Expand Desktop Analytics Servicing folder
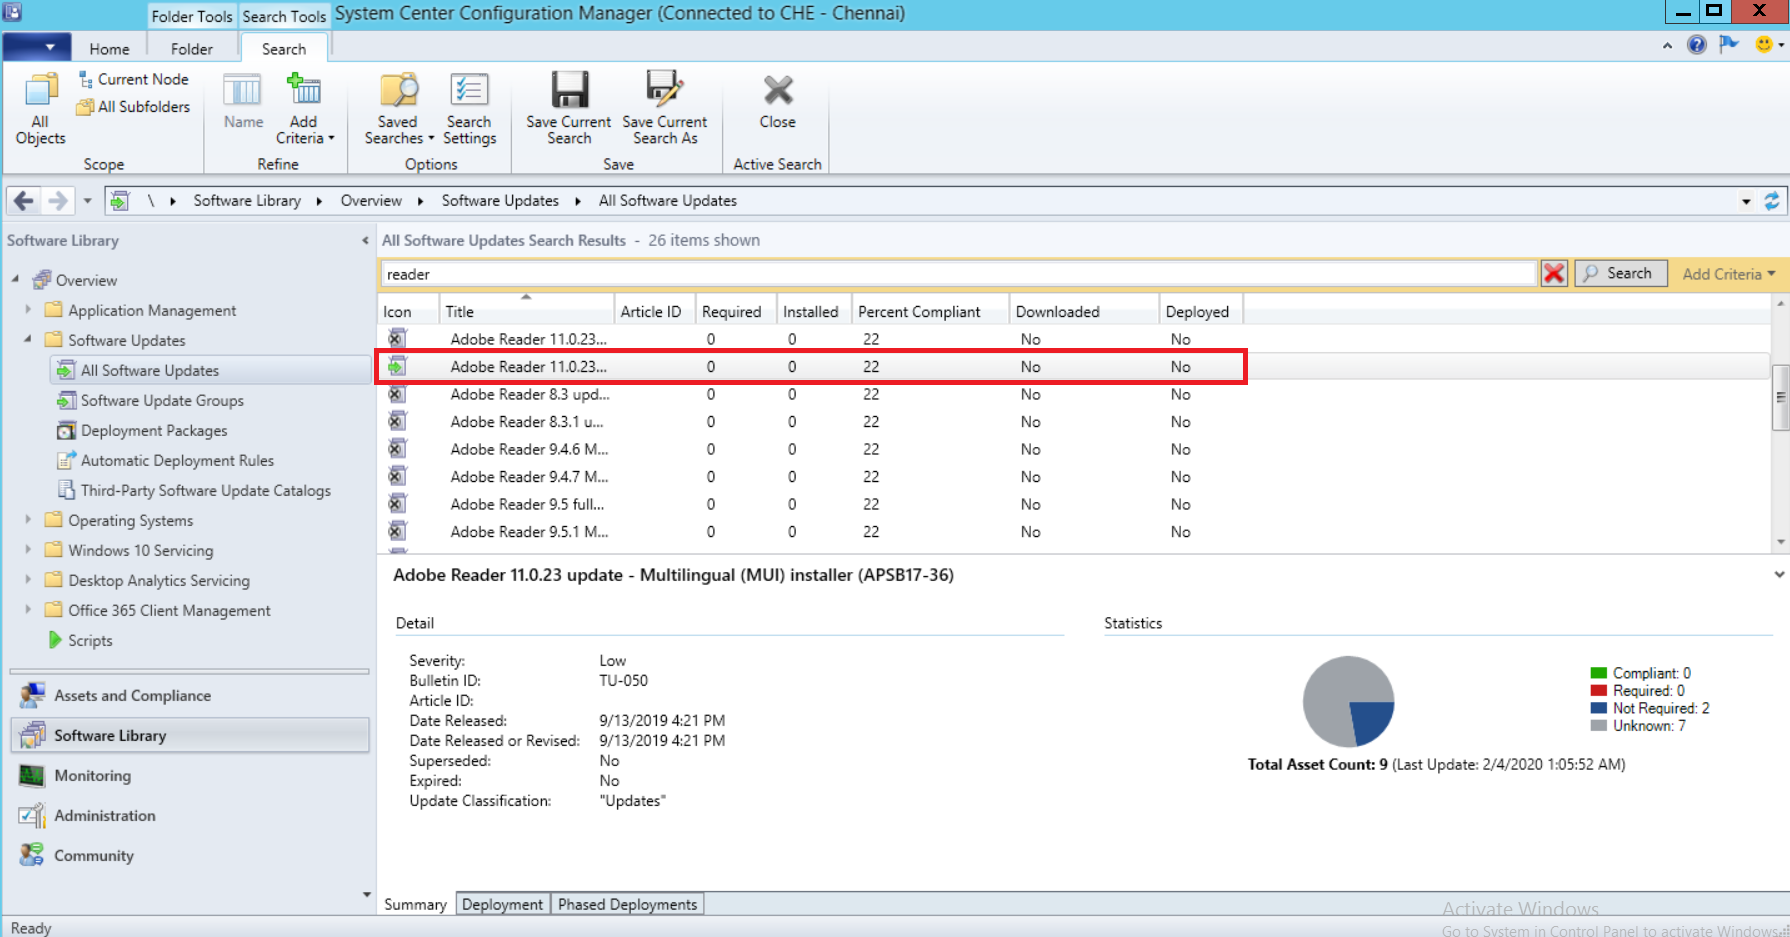1790x937 pixels. (28, 580)
